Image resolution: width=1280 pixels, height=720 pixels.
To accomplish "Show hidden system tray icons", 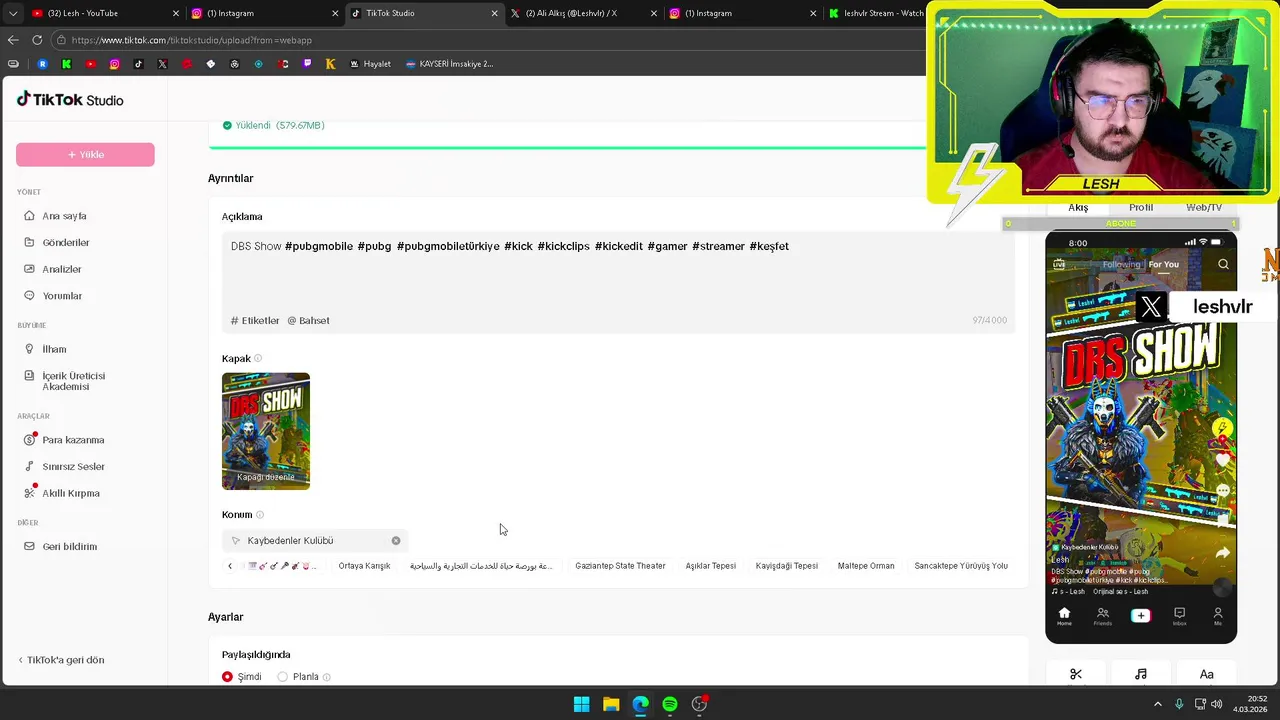I will click(x=1158, y=704).
